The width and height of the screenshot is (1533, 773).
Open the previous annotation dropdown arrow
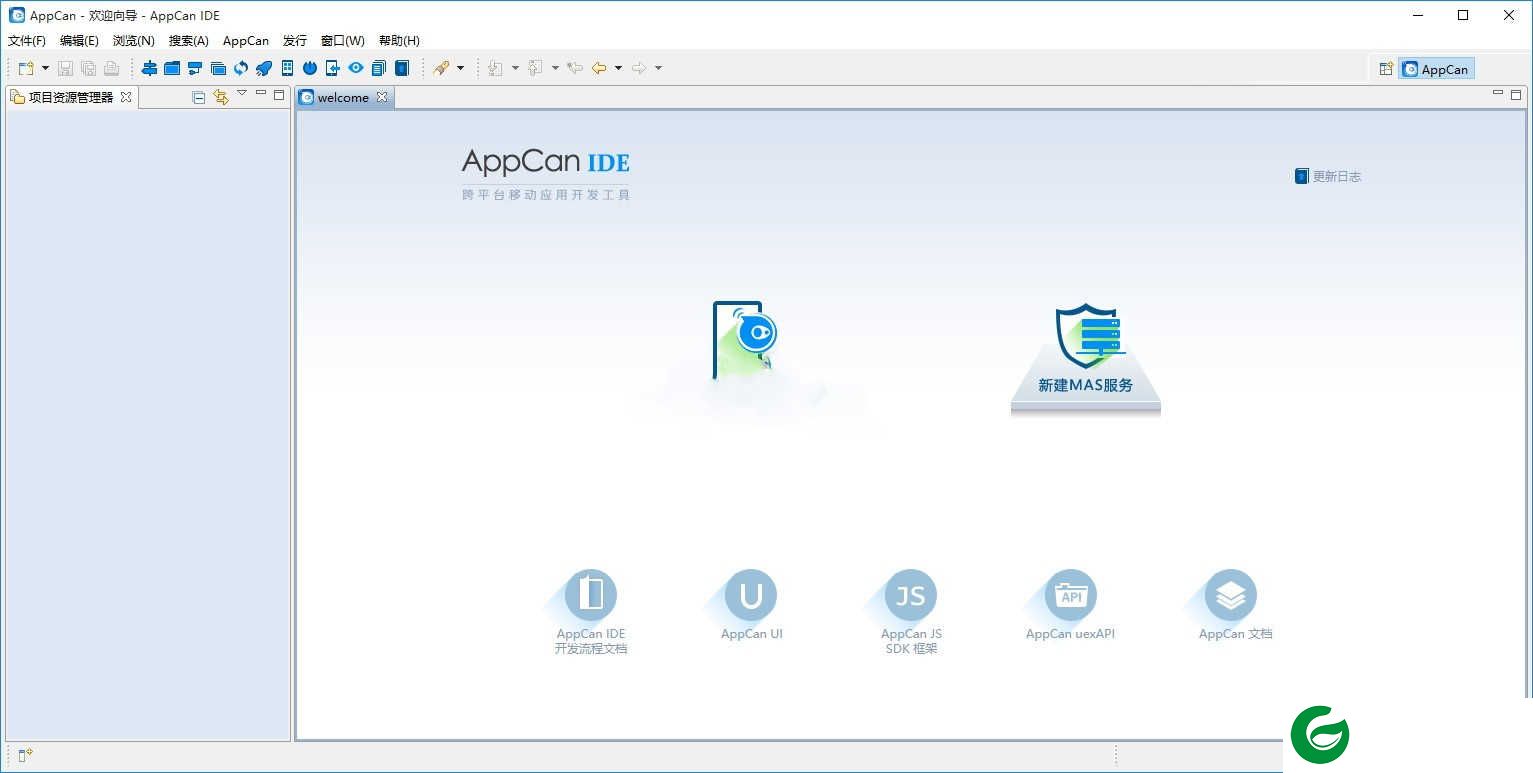555,68
